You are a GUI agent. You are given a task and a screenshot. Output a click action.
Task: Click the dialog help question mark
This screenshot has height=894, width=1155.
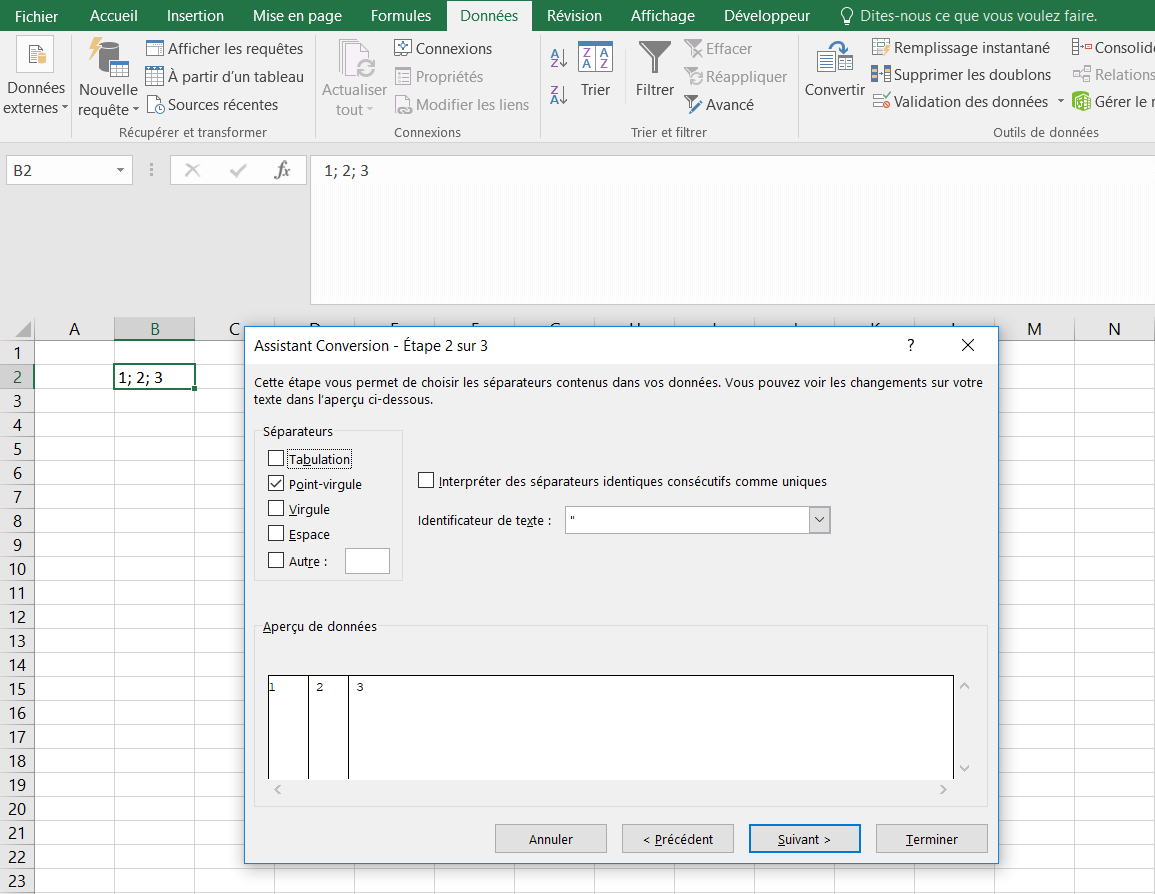pos(911,345)
